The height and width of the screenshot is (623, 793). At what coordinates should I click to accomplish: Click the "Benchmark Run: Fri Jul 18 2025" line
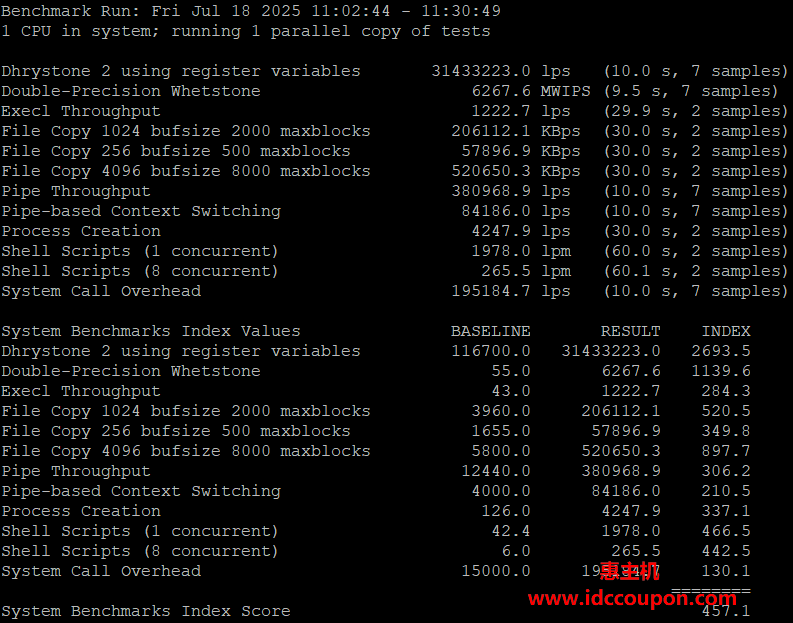point(251,11)
